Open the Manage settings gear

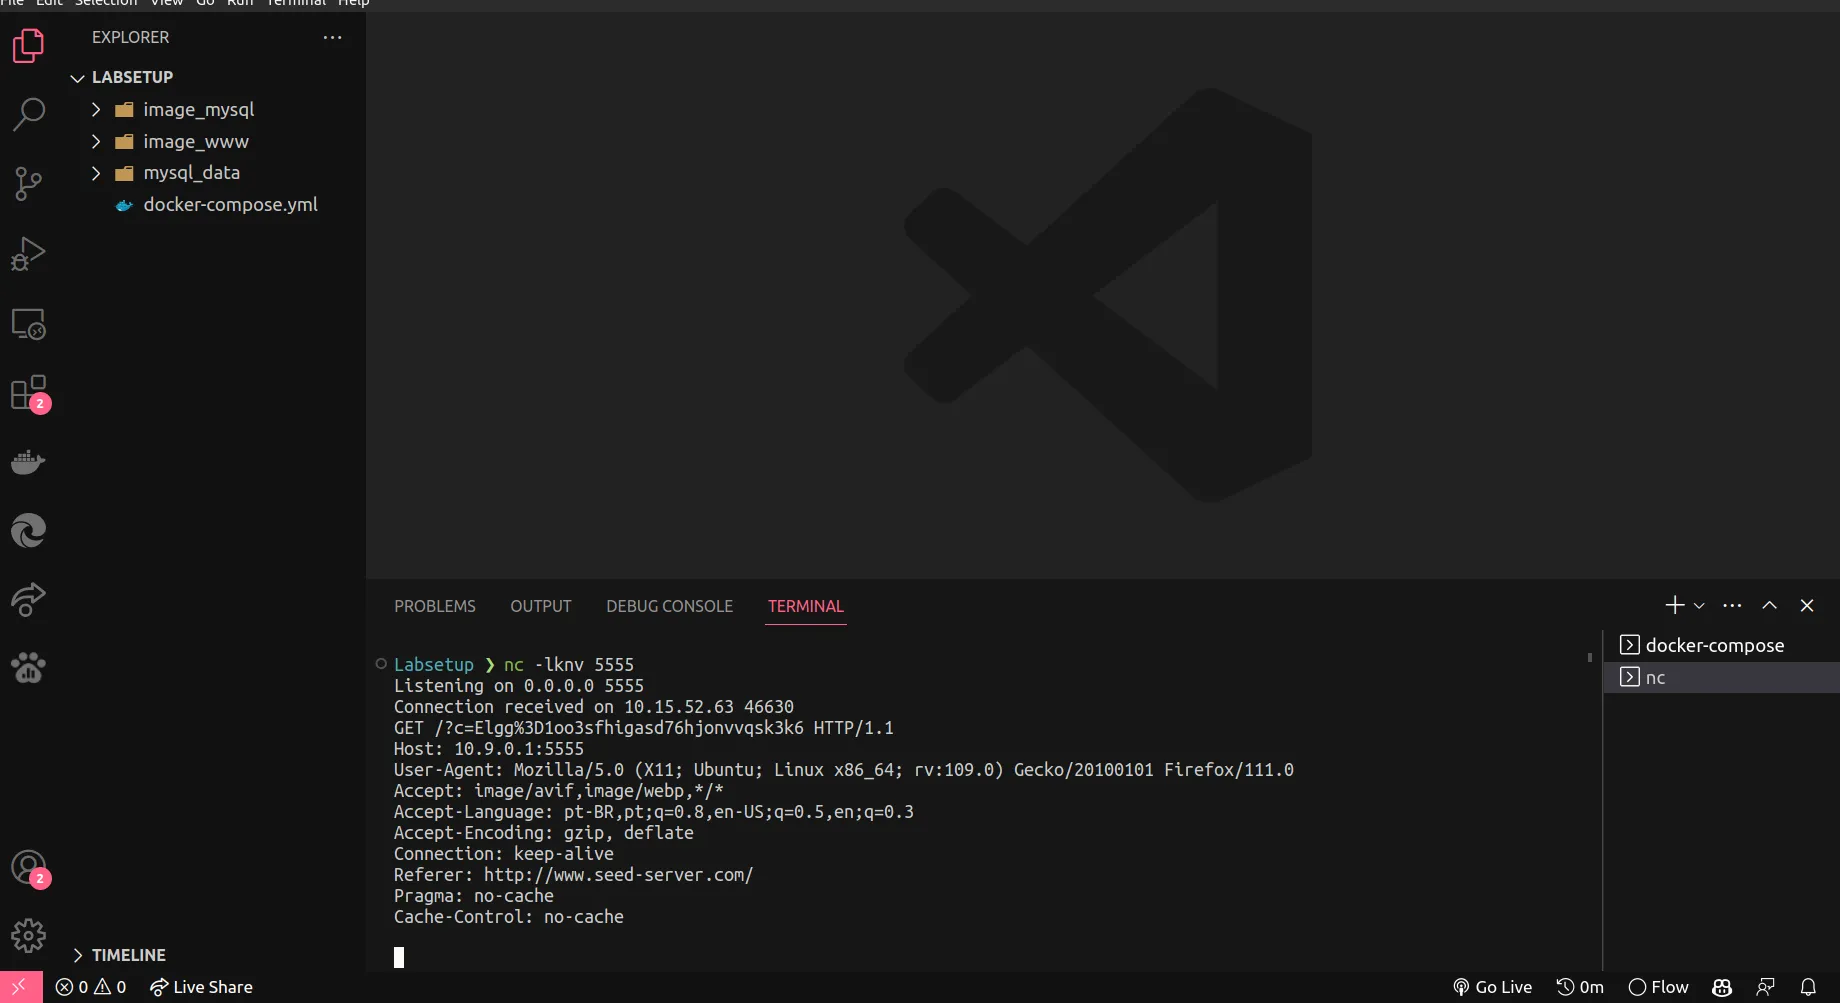[28, 936]
